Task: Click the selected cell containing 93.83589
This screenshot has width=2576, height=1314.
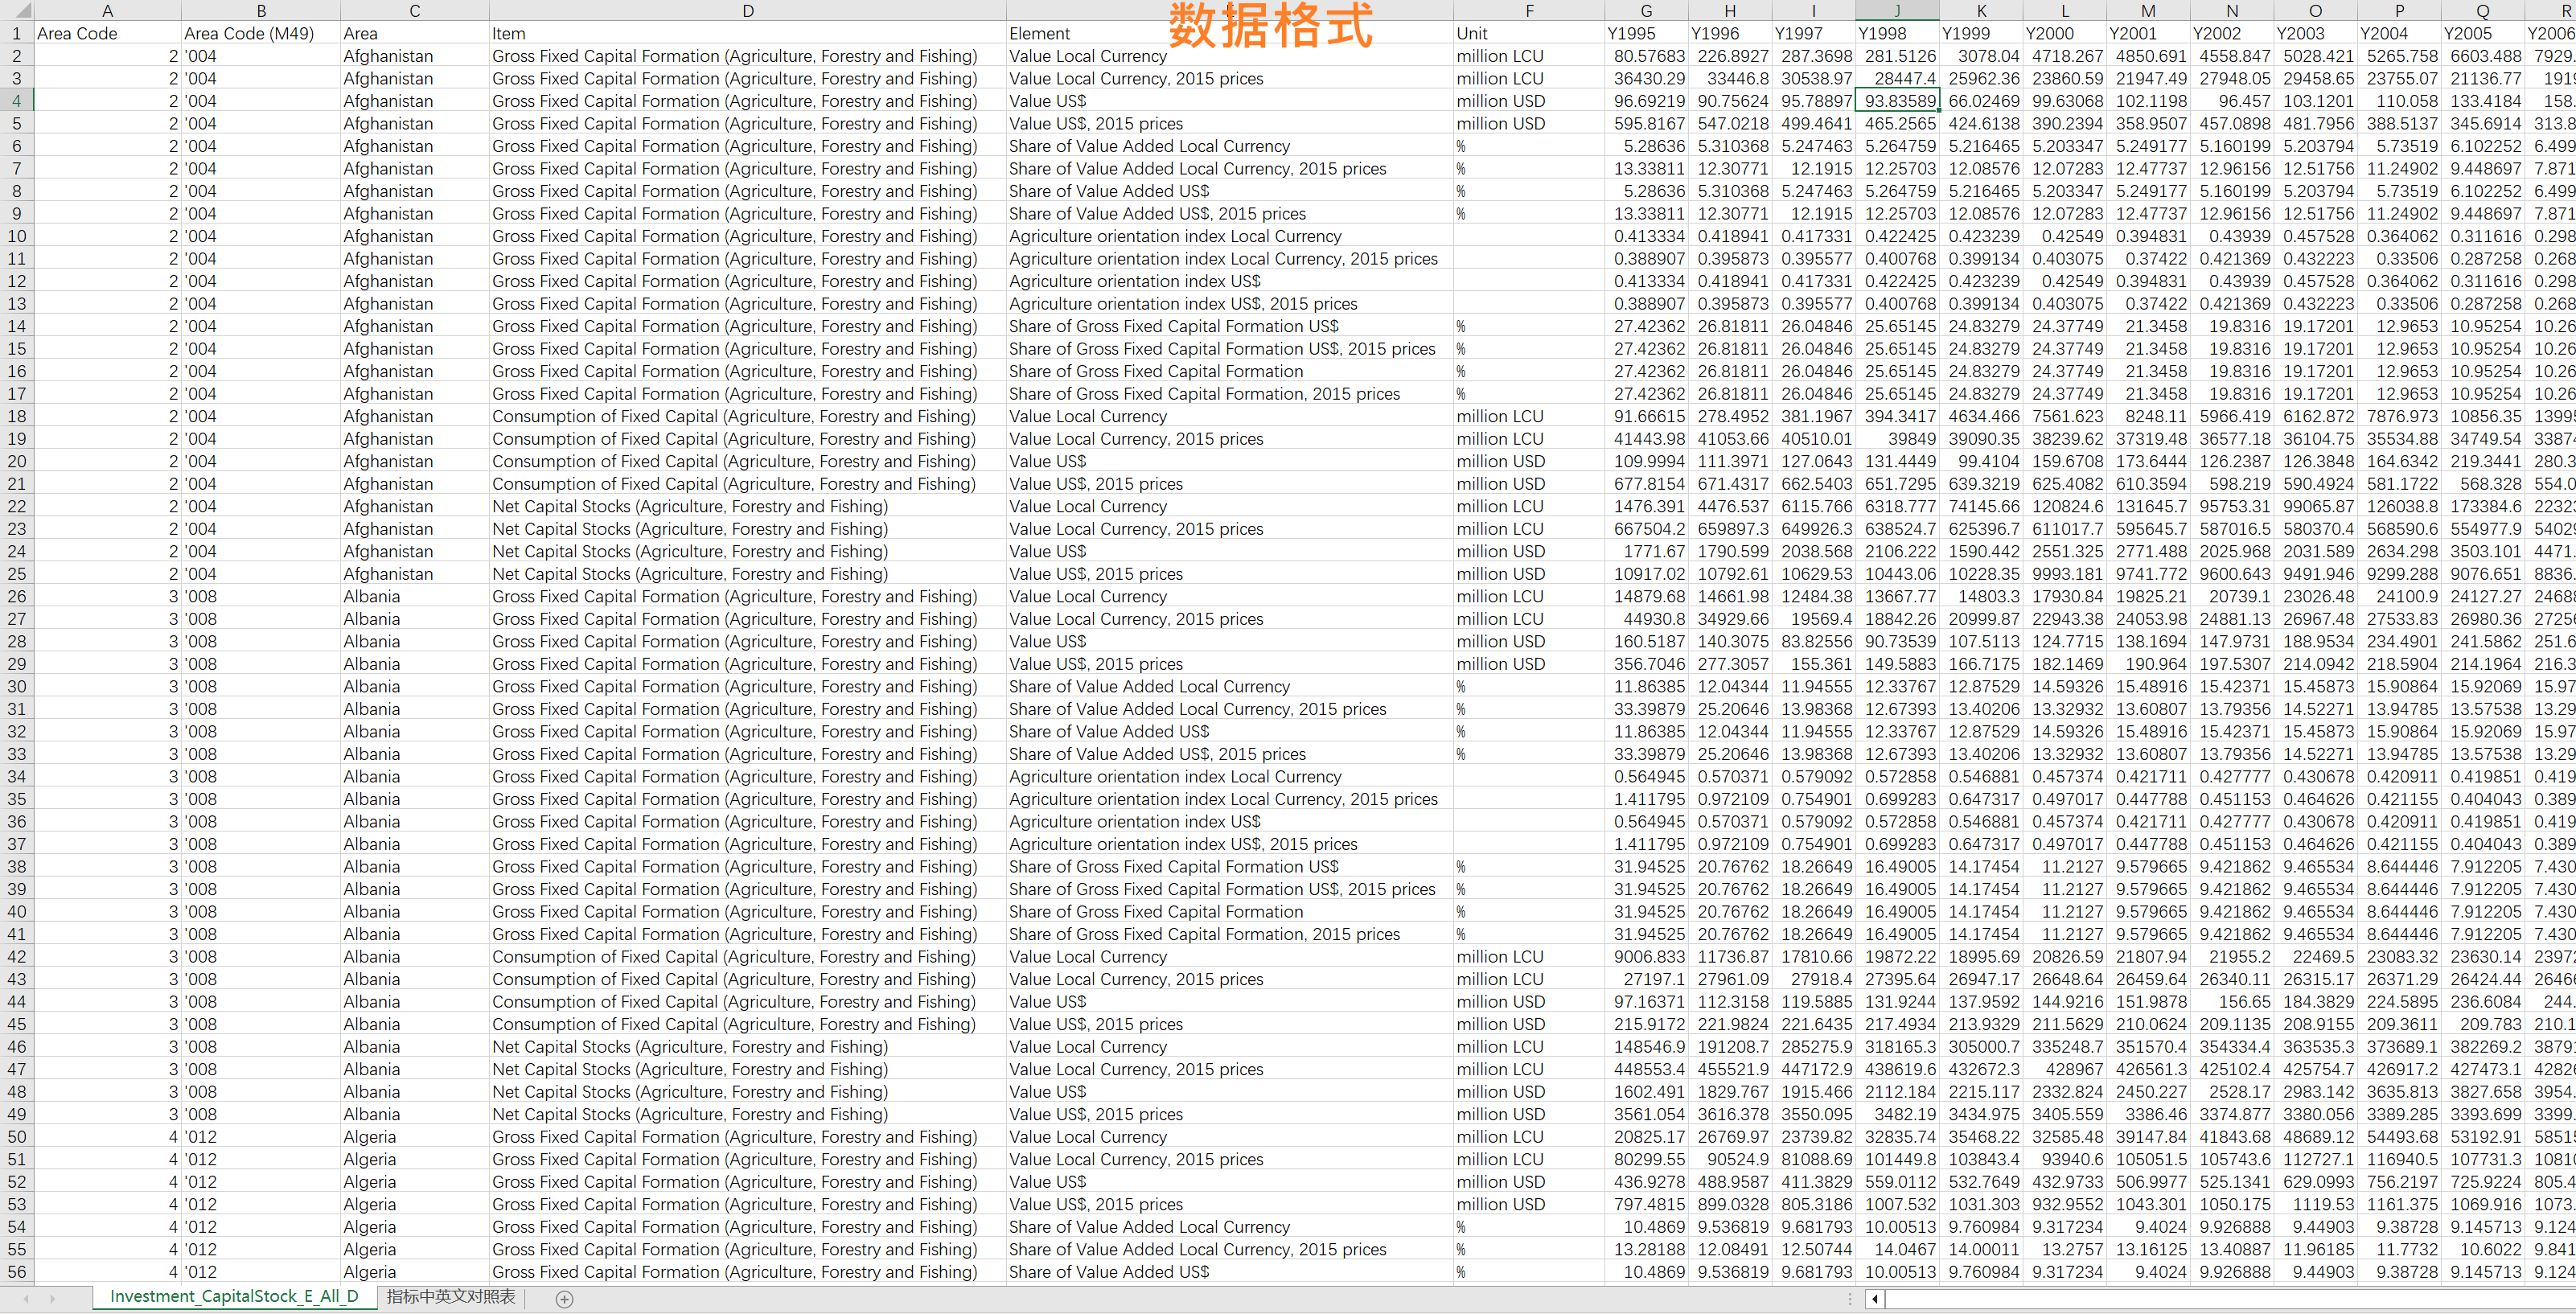Action: [1897, 101]
